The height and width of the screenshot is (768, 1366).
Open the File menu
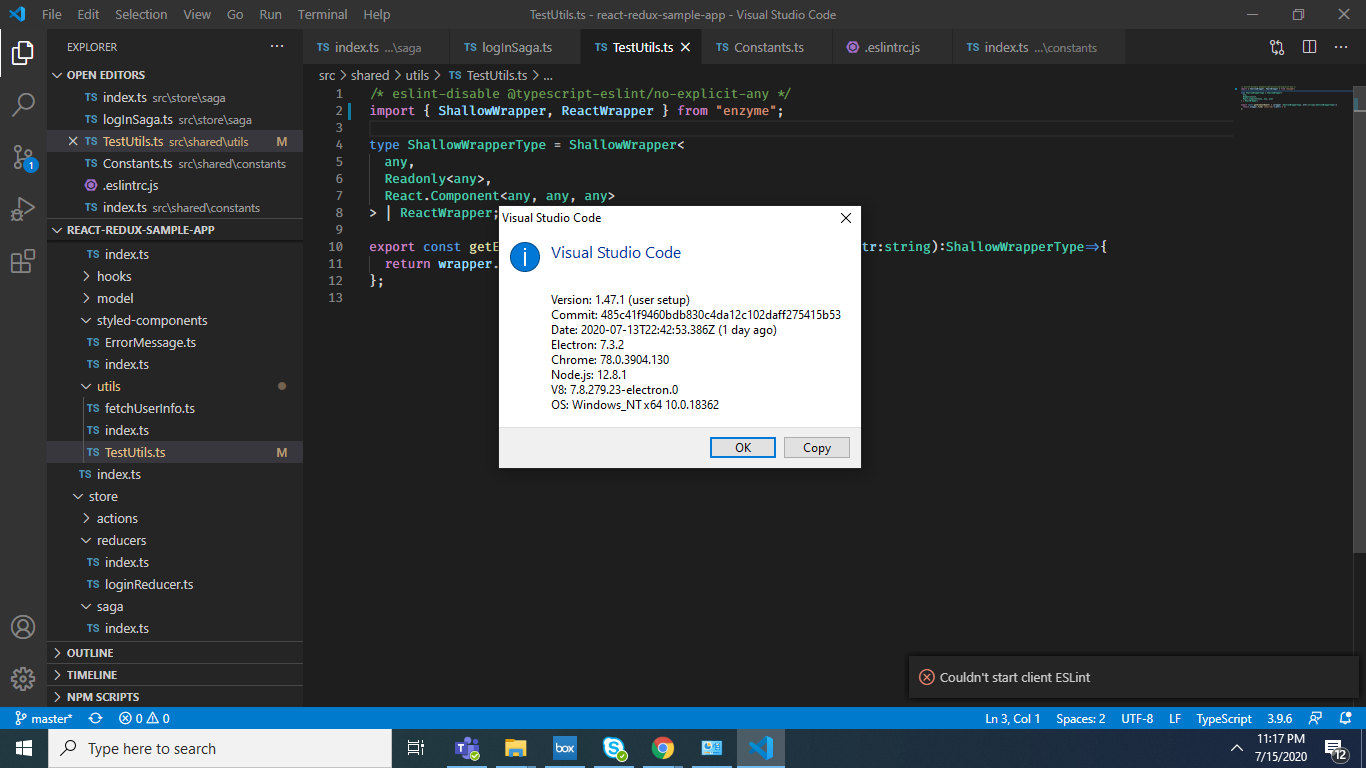[x=52, y=14]
